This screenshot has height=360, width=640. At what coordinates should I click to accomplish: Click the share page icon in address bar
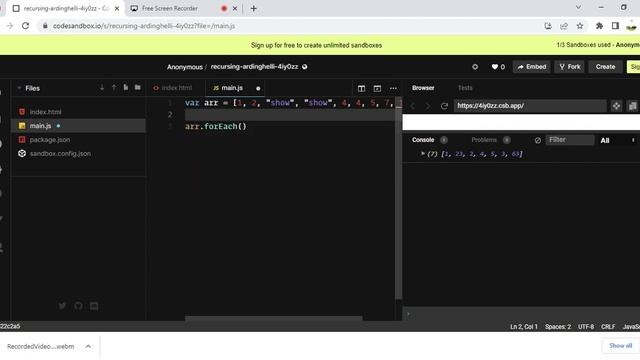564,26
